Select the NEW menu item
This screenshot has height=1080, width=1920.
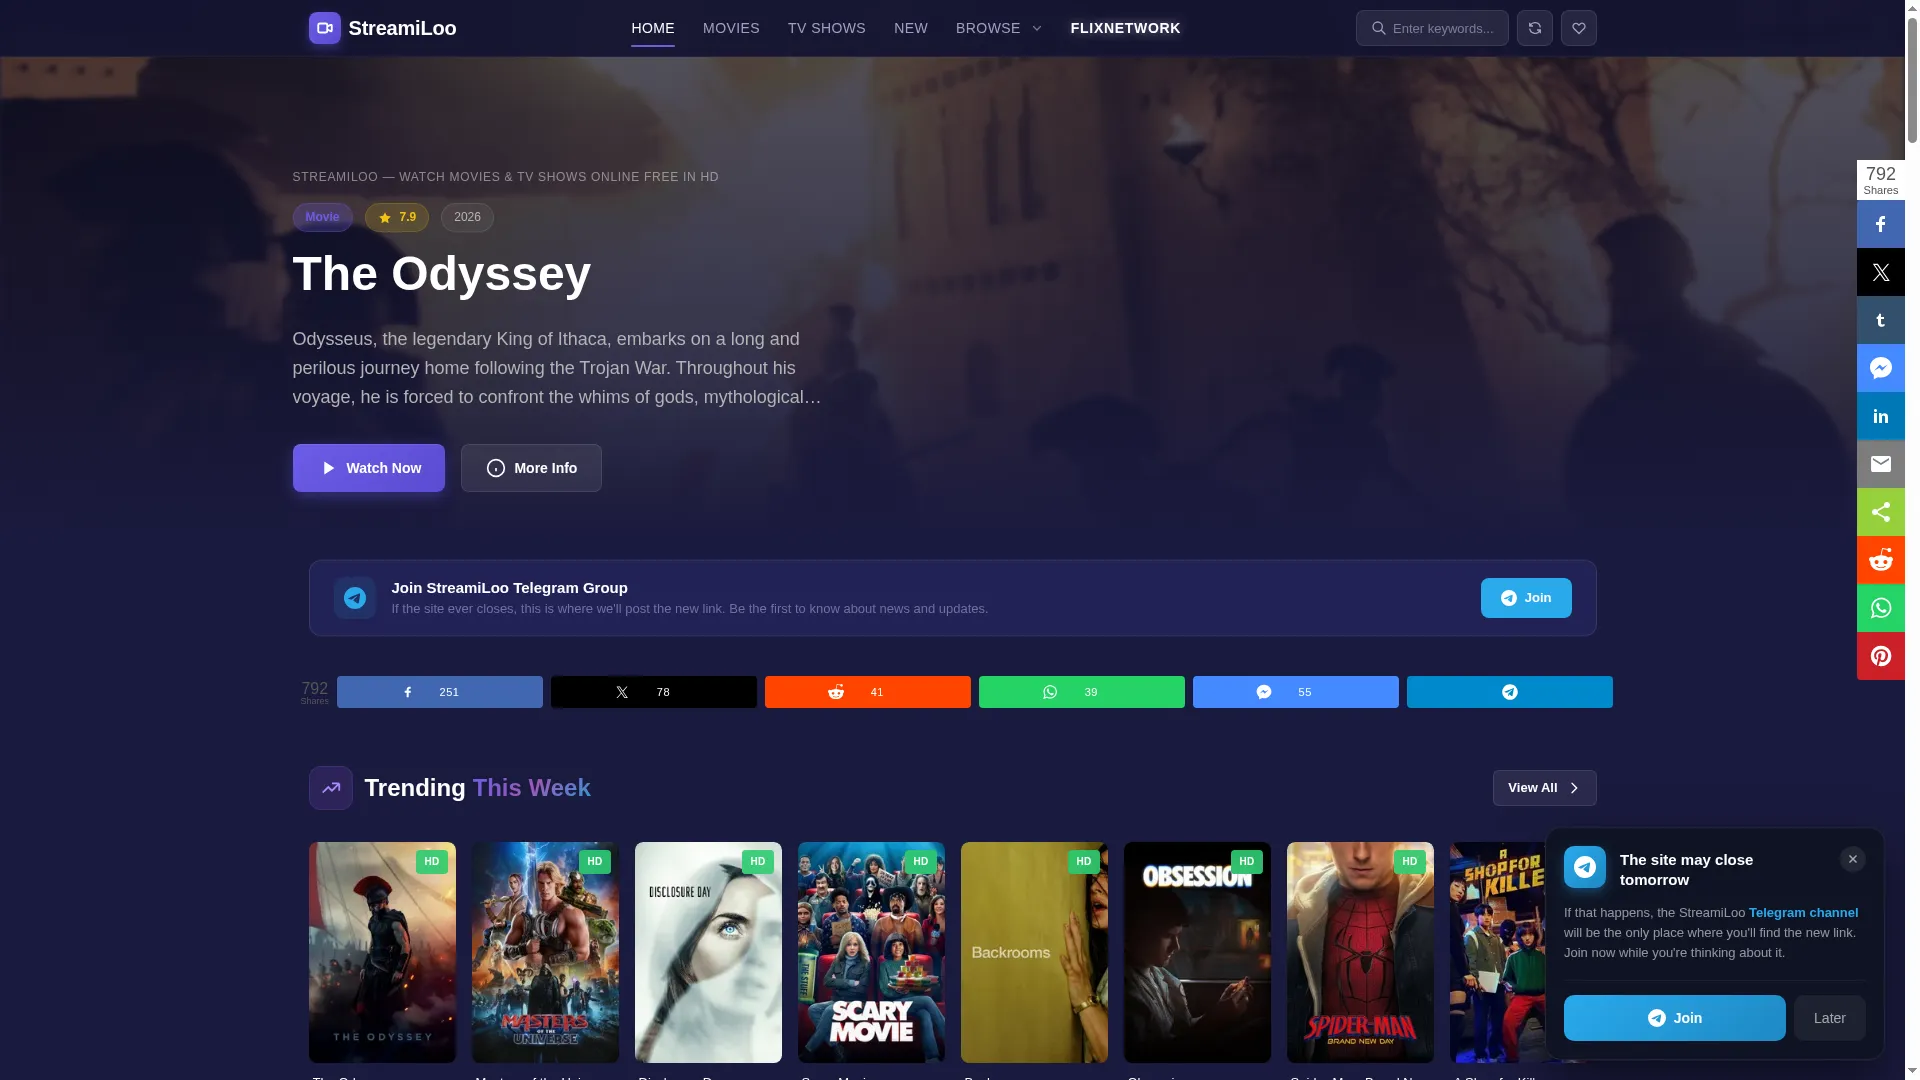point(910,28)
